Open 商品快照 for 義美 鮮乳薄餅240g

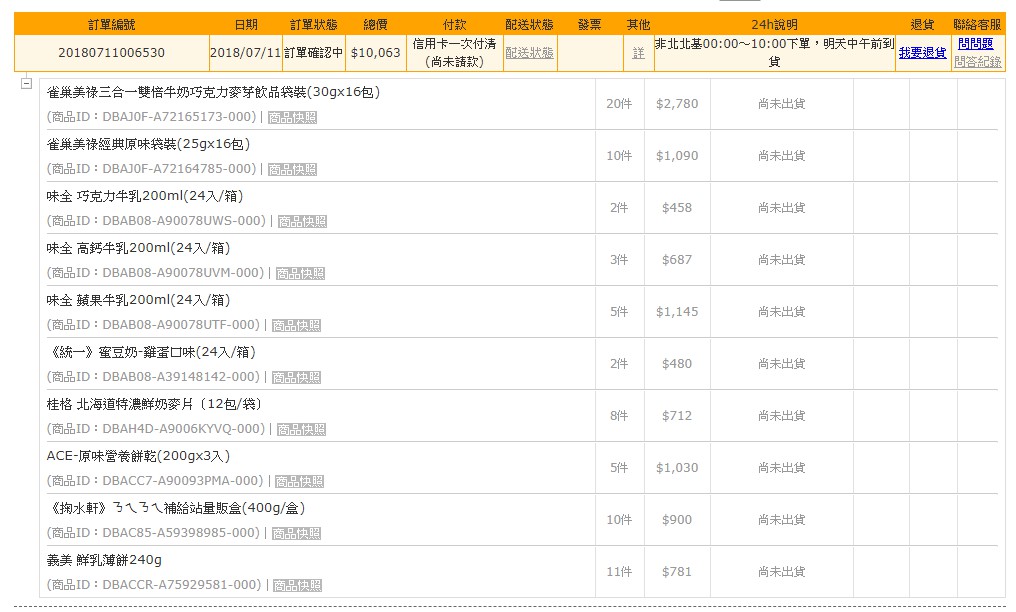[297, 585]
